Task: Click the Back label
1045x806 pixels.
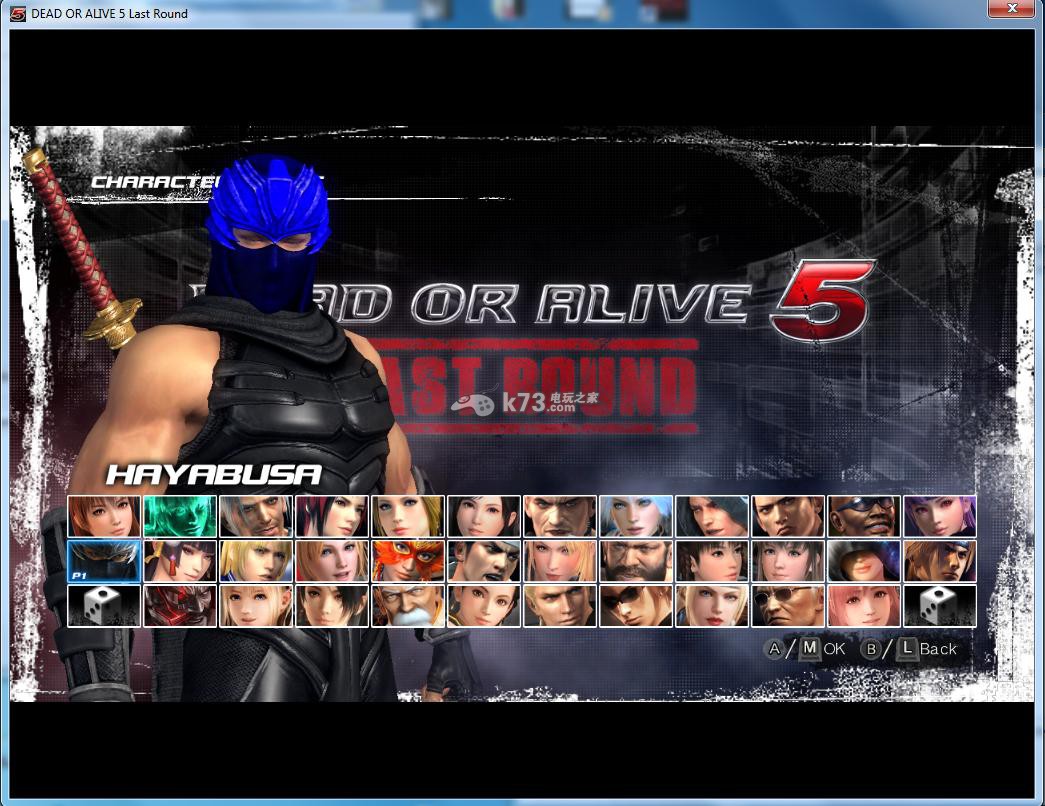Action: 938,649
